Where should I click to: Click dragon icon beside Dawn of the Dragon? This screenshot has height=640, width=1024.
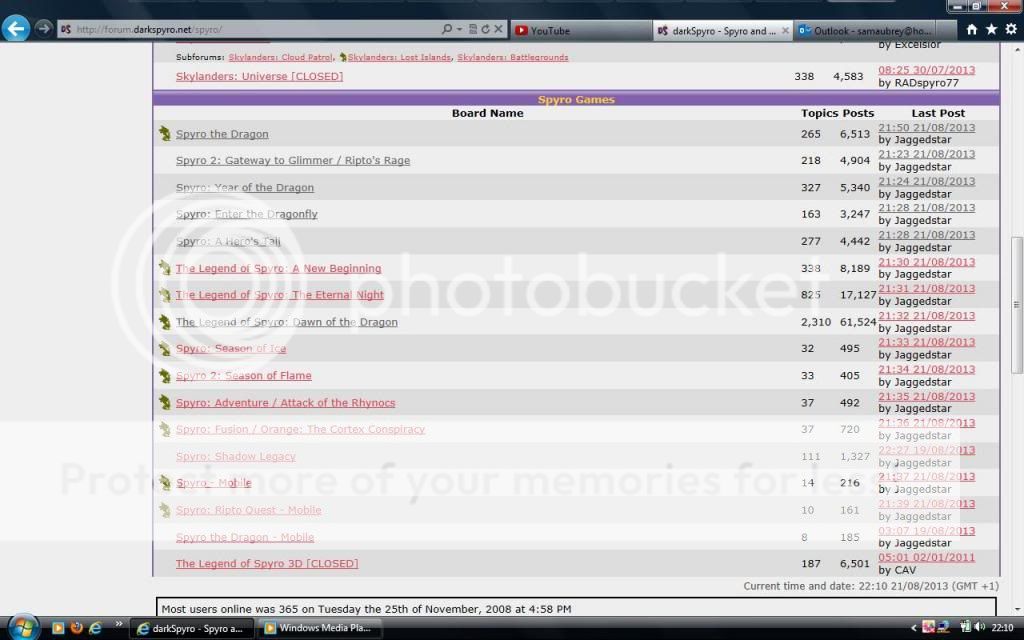click(x=165, y=321)
